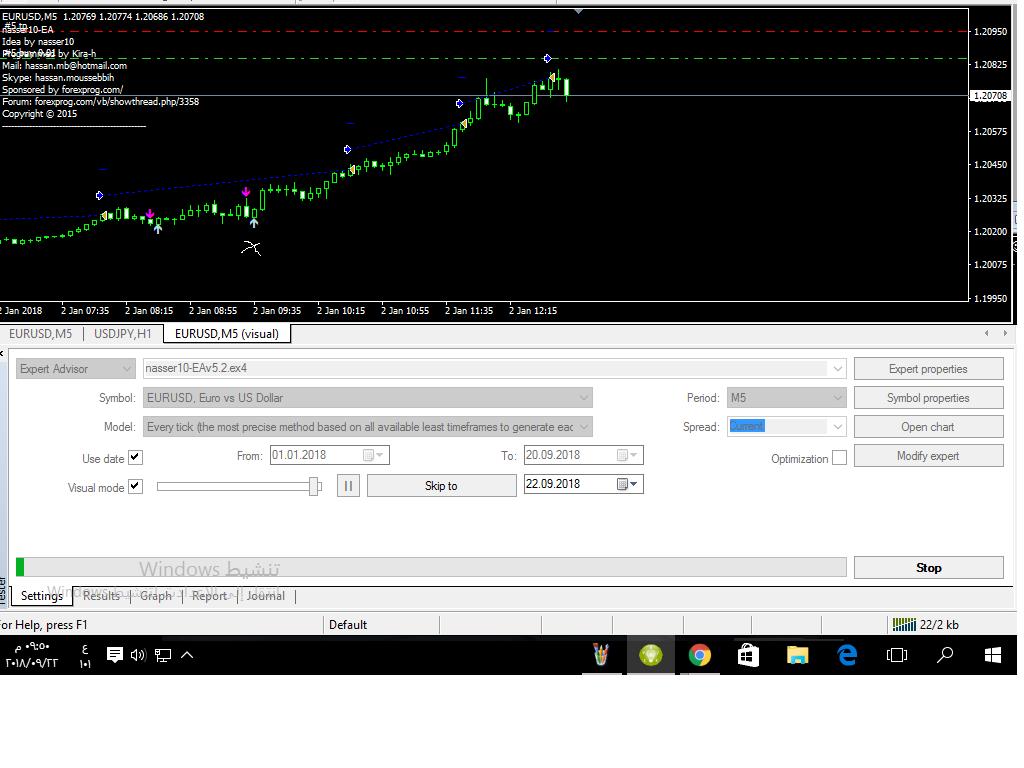Show hidden system tray icons
1024x768 pixels.
pyautogui.click(x=187, y=654)
